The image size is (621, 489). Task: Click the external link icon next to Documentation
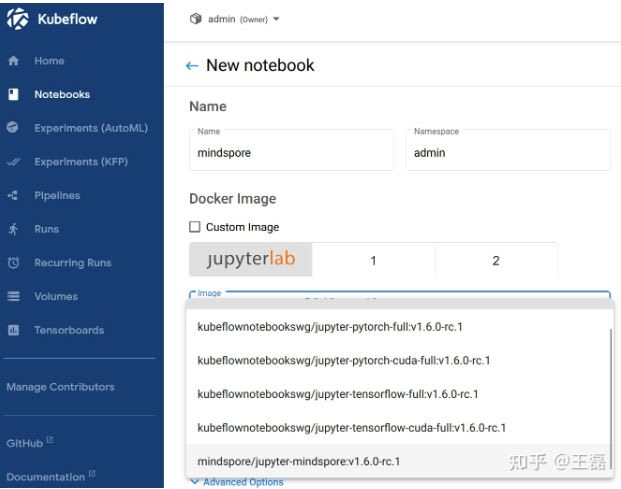click(x=92, y=473)
